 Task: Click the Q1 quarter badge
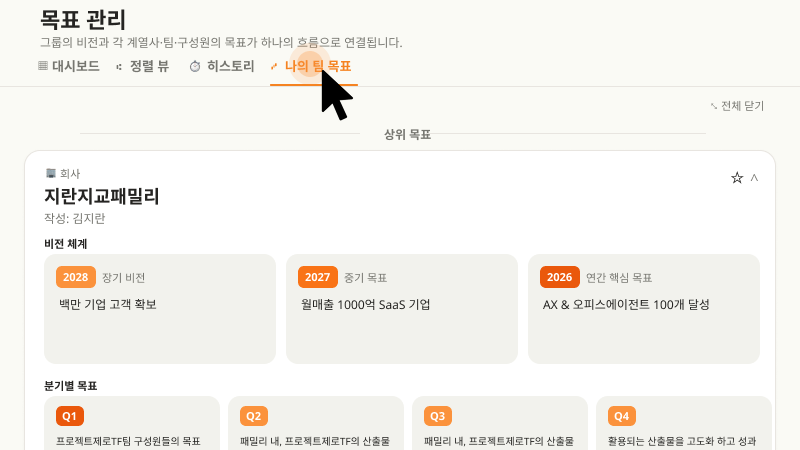[x=70, y=416]
